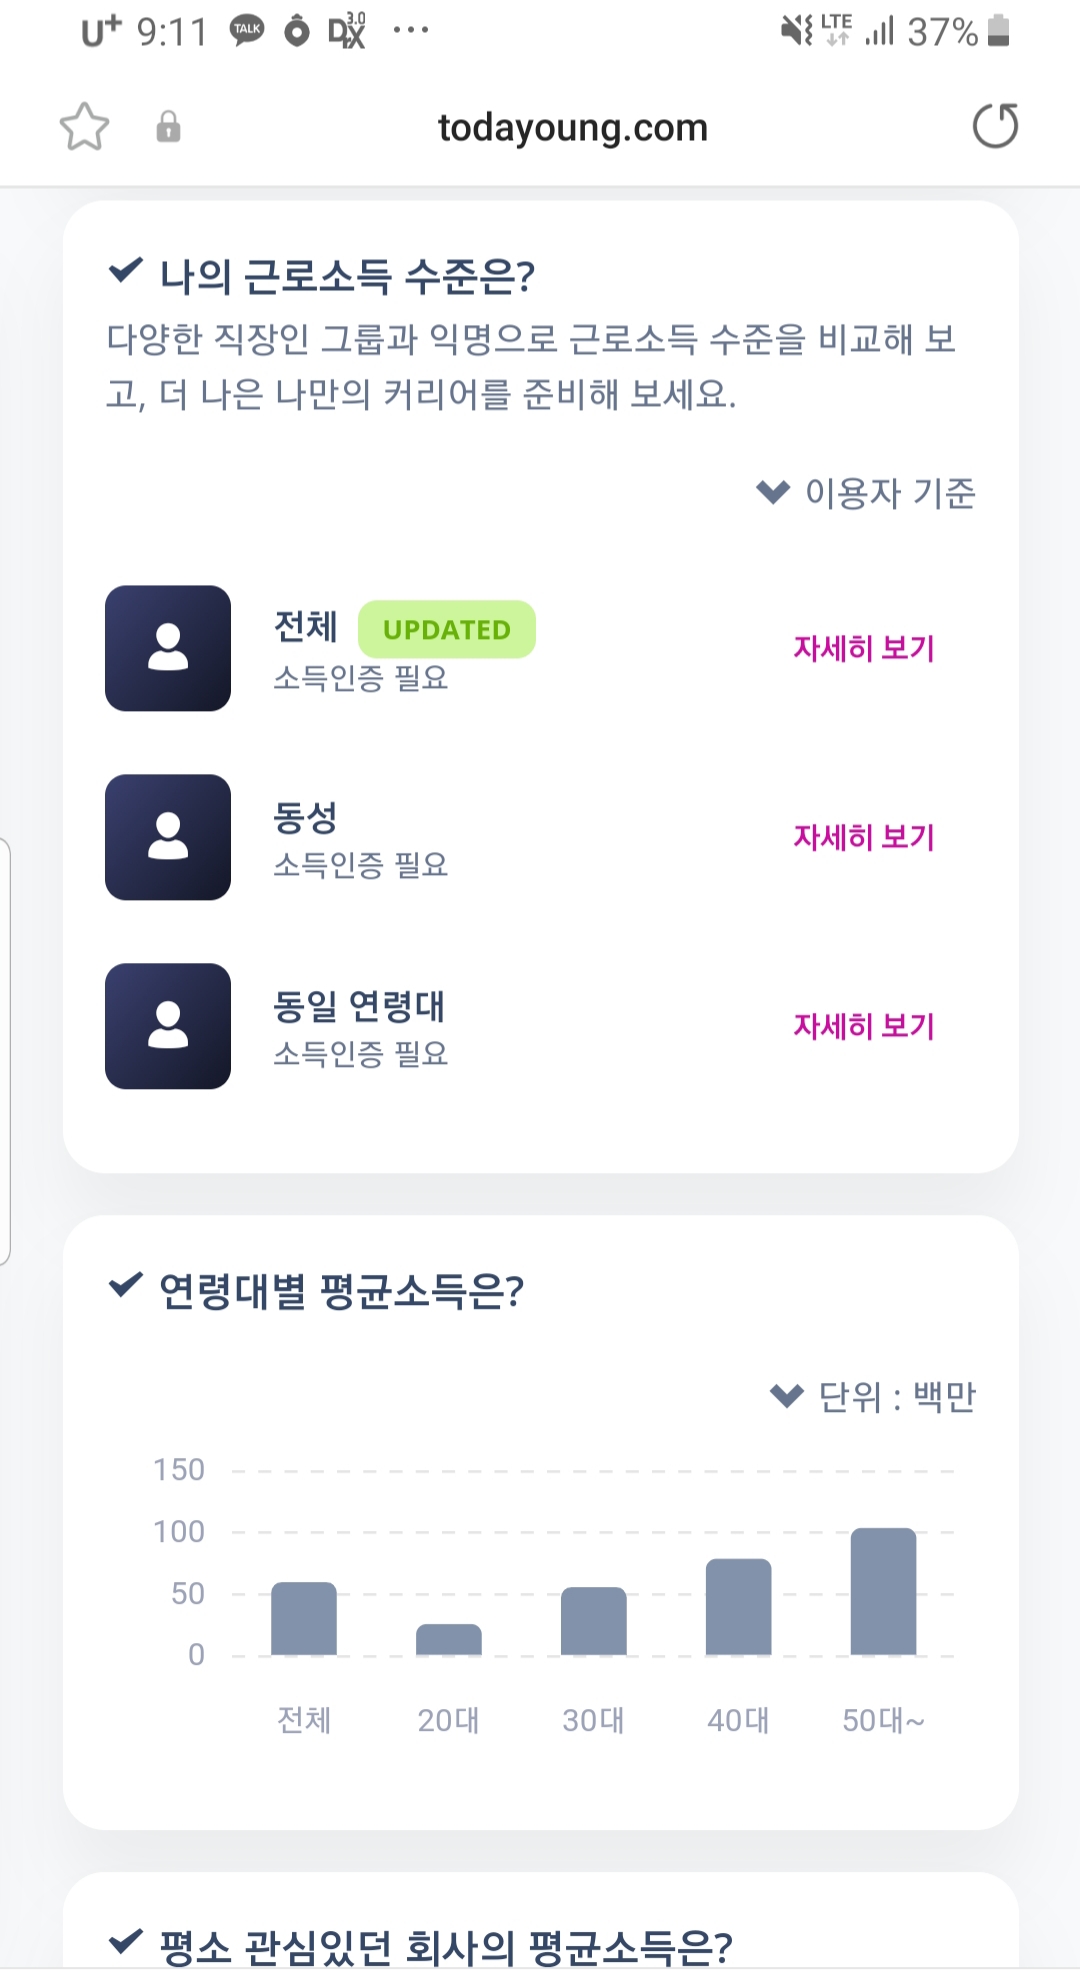Image resolution: width=1080 pixels, height=1971 pixels.
Task: Bookmark page with the star icon
Action: [84, 127]
